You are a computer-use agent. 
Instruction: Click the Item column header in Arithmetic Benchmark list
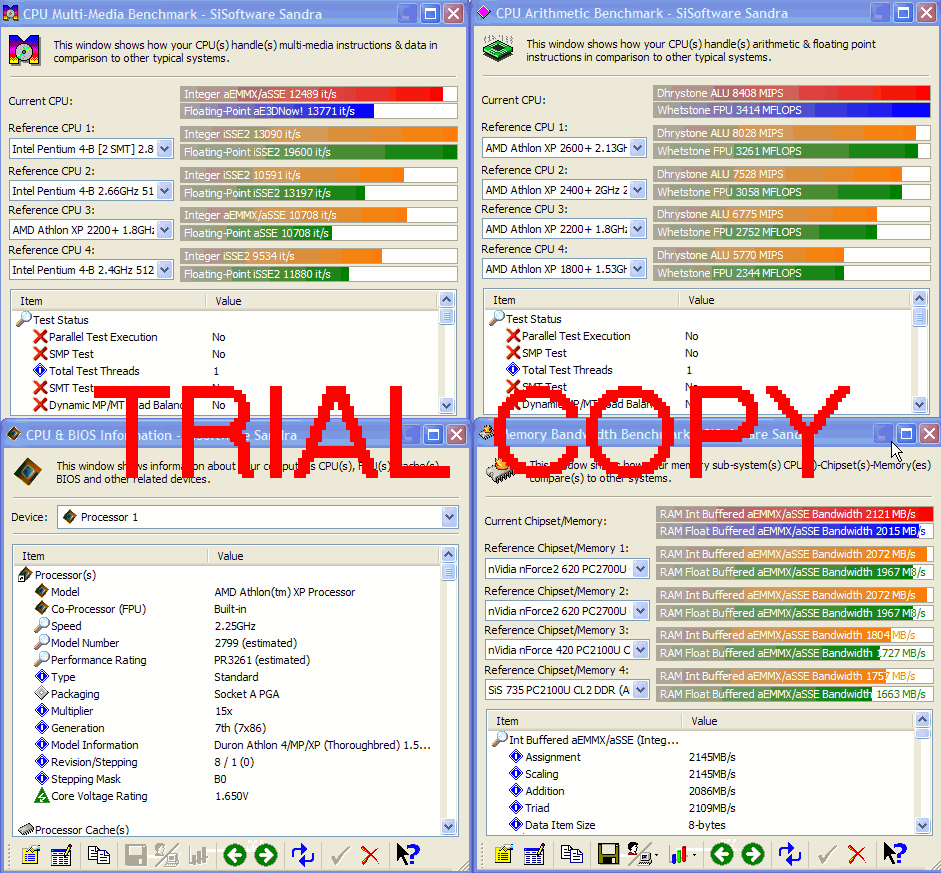[582, 299]
